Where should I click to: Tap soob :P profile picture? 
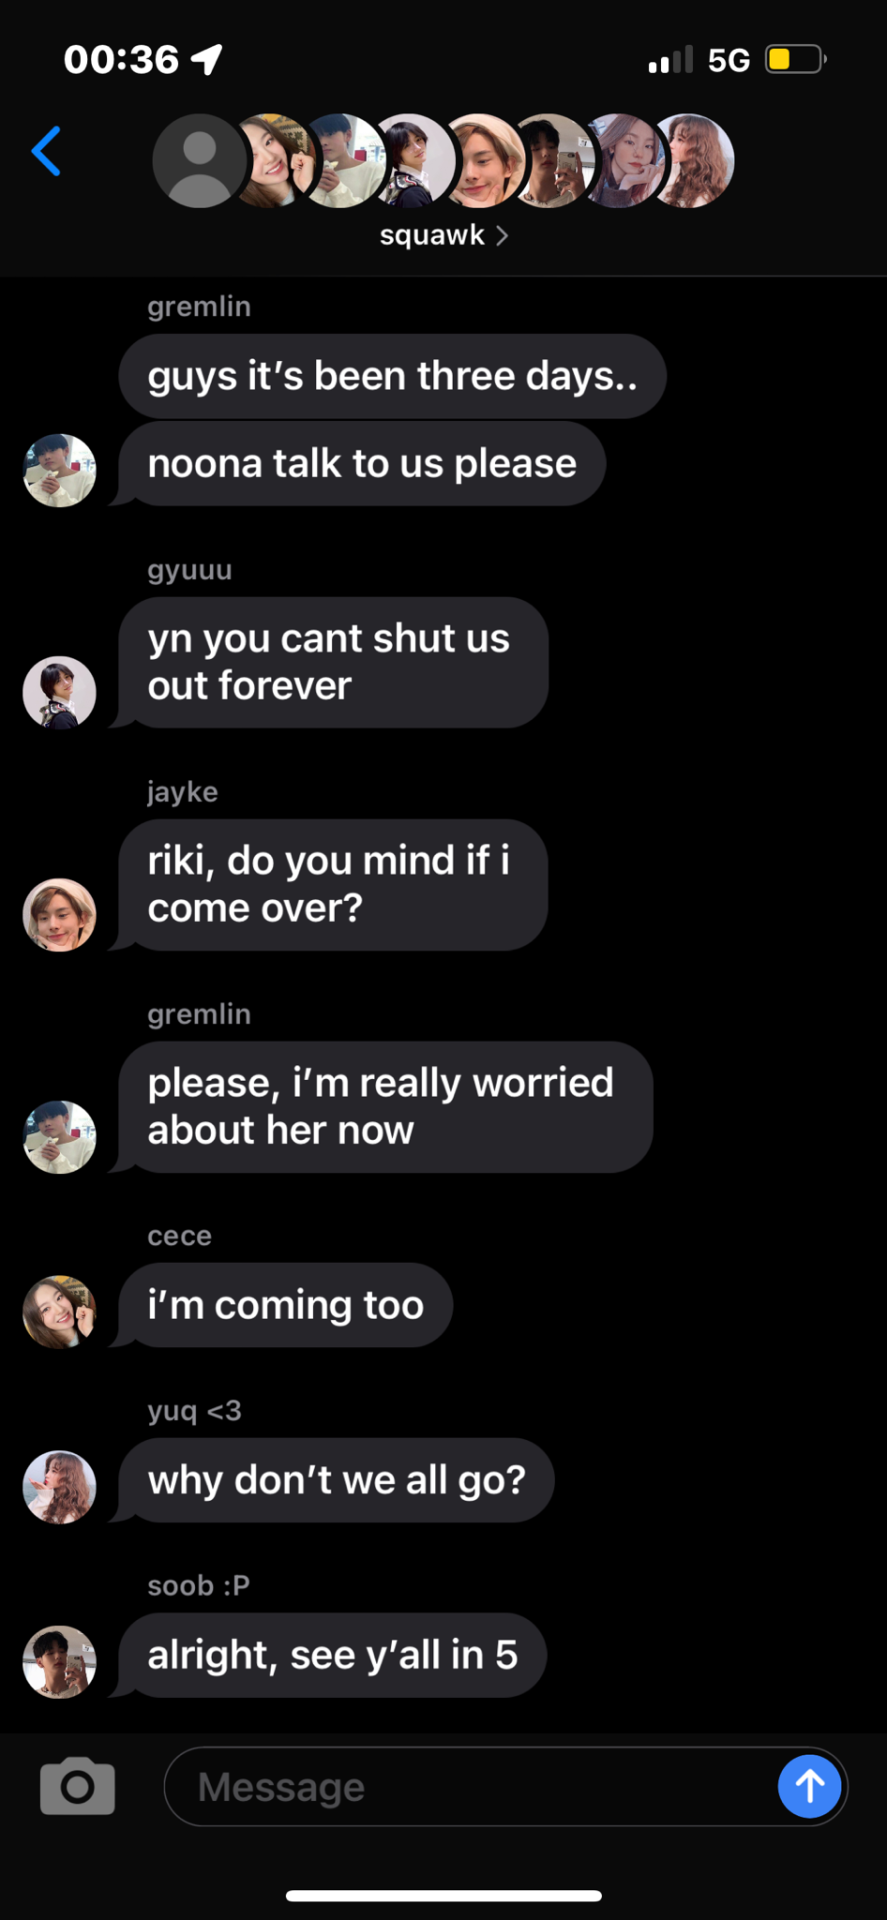click(x=60, y=1662)
